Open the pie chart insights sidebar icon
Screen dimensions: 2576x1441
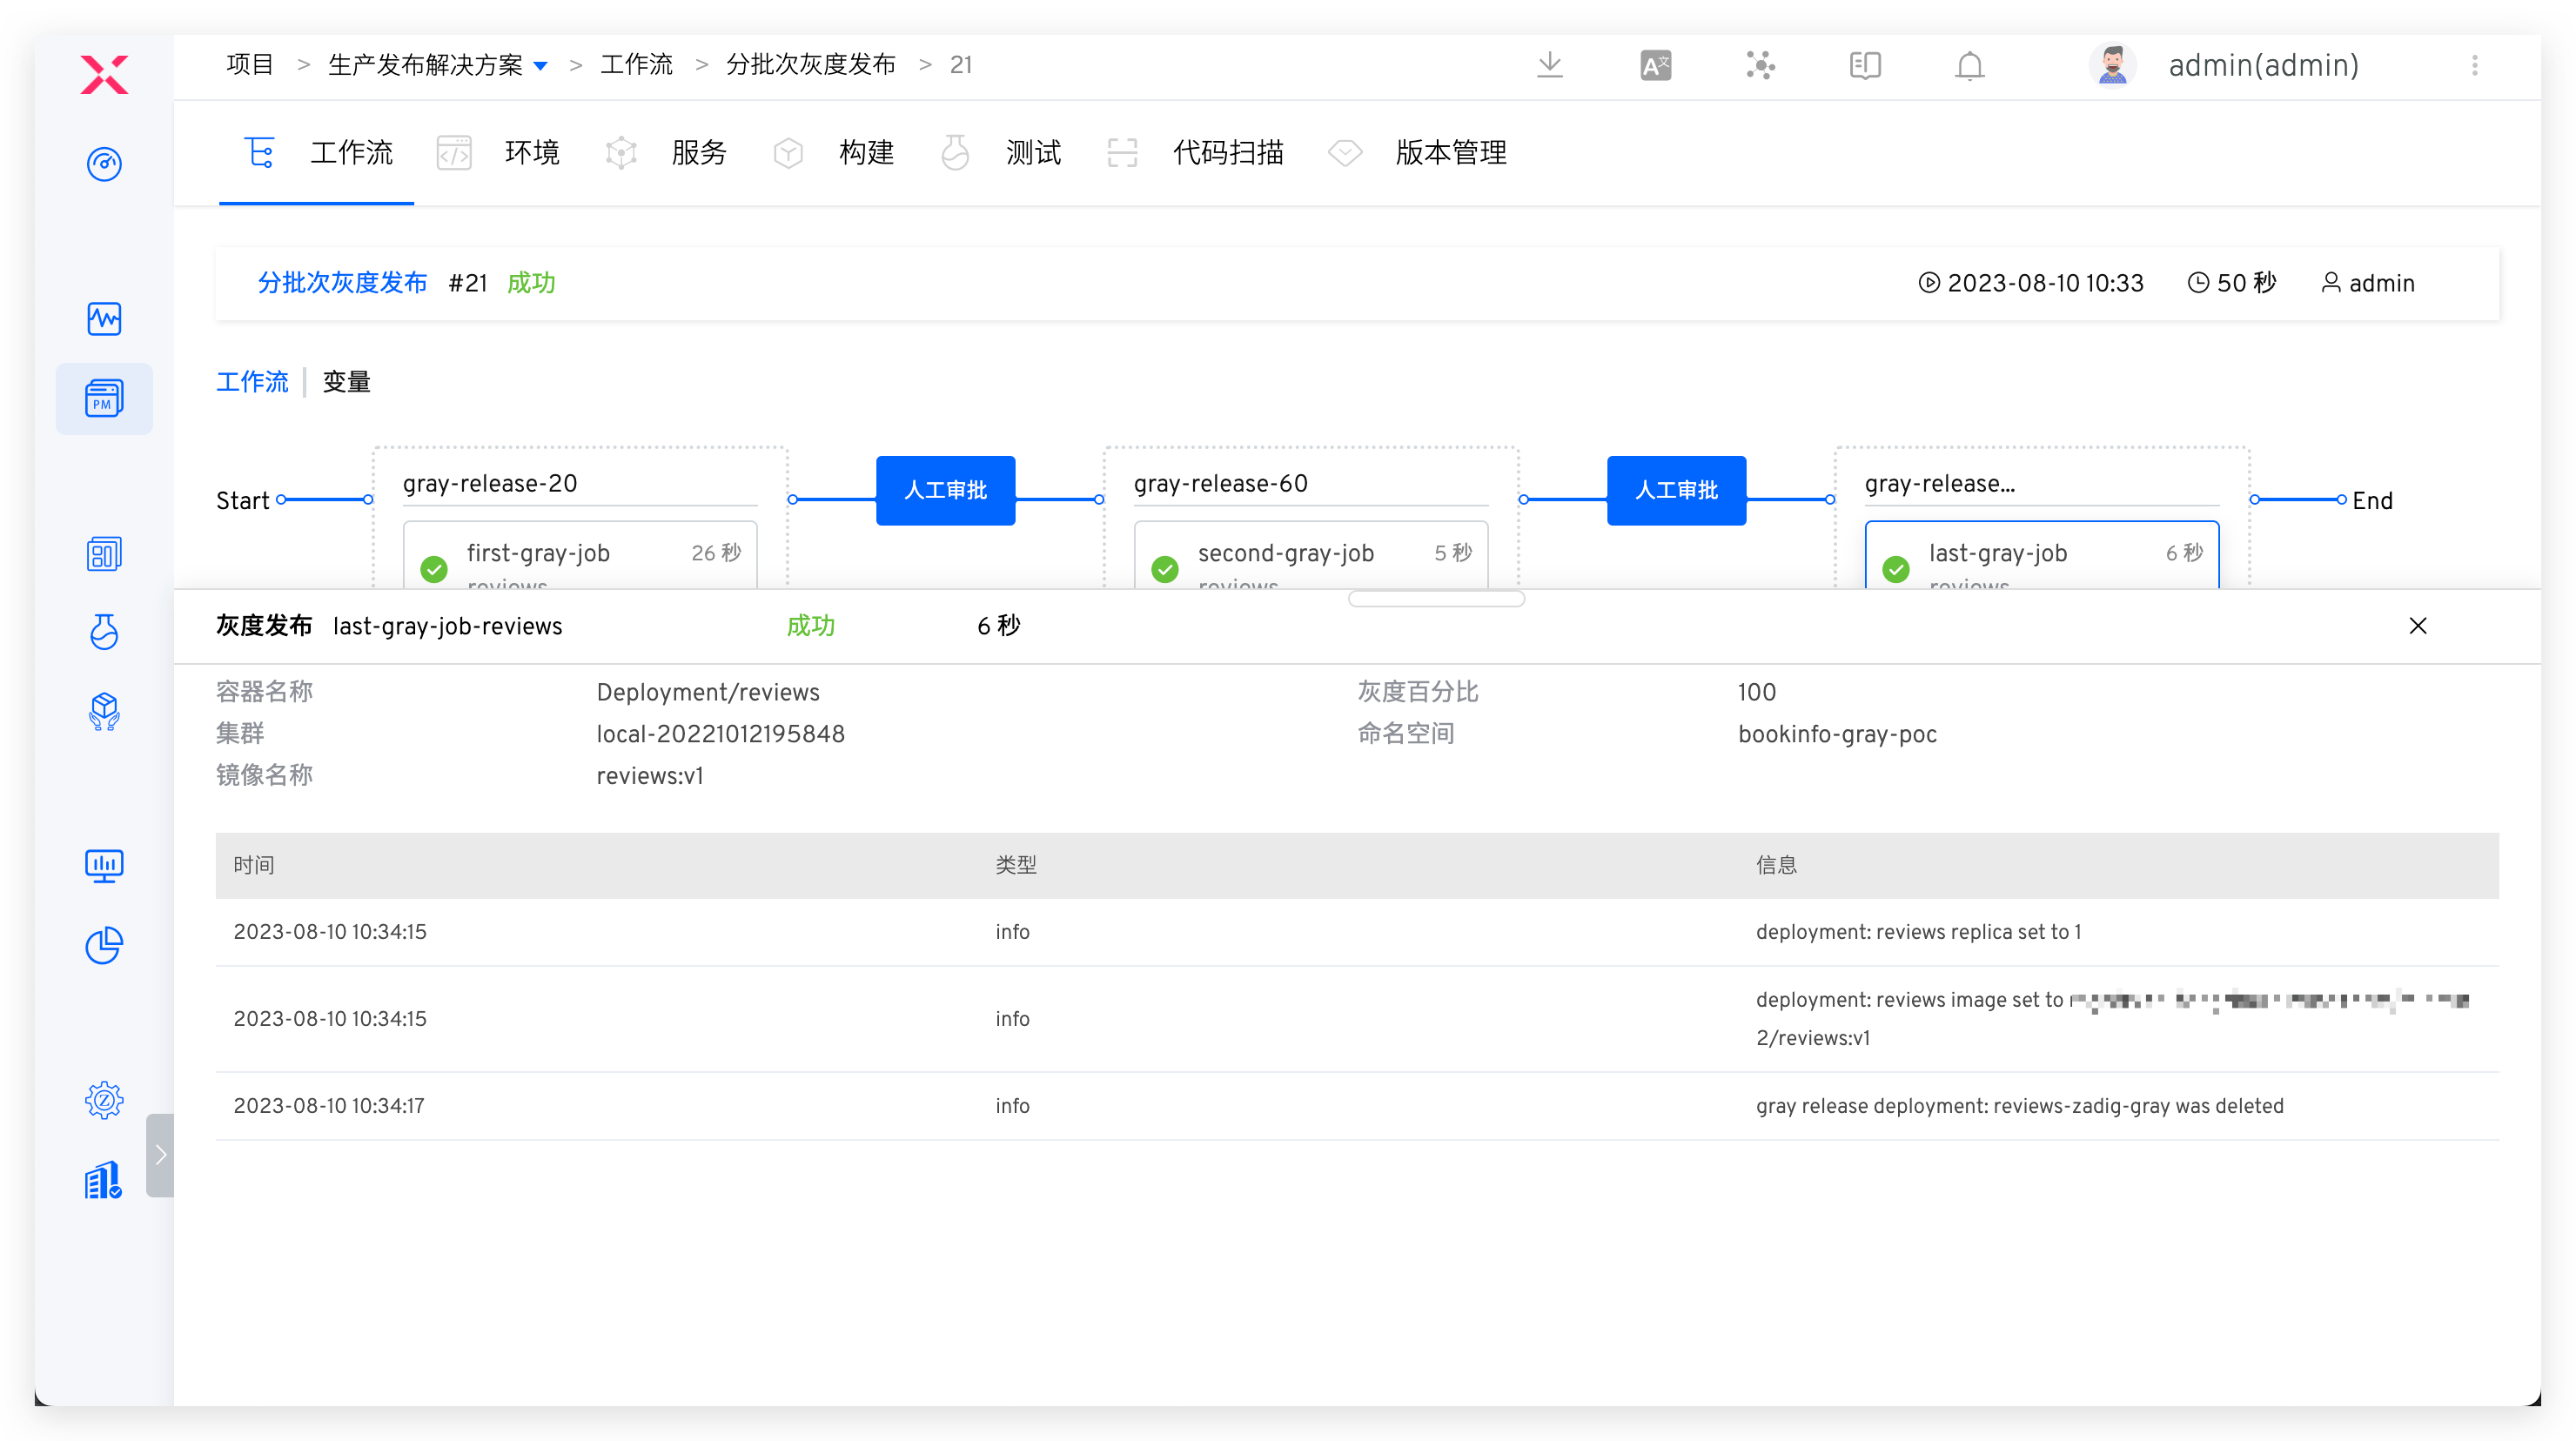104,945
